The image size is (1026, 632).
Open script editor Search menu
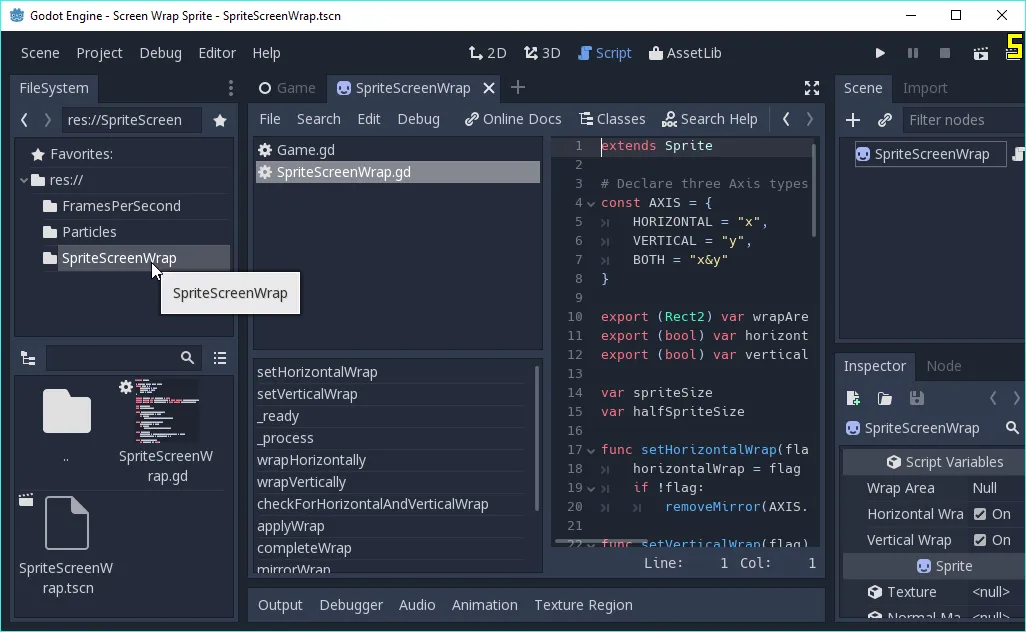pos(319,119)
